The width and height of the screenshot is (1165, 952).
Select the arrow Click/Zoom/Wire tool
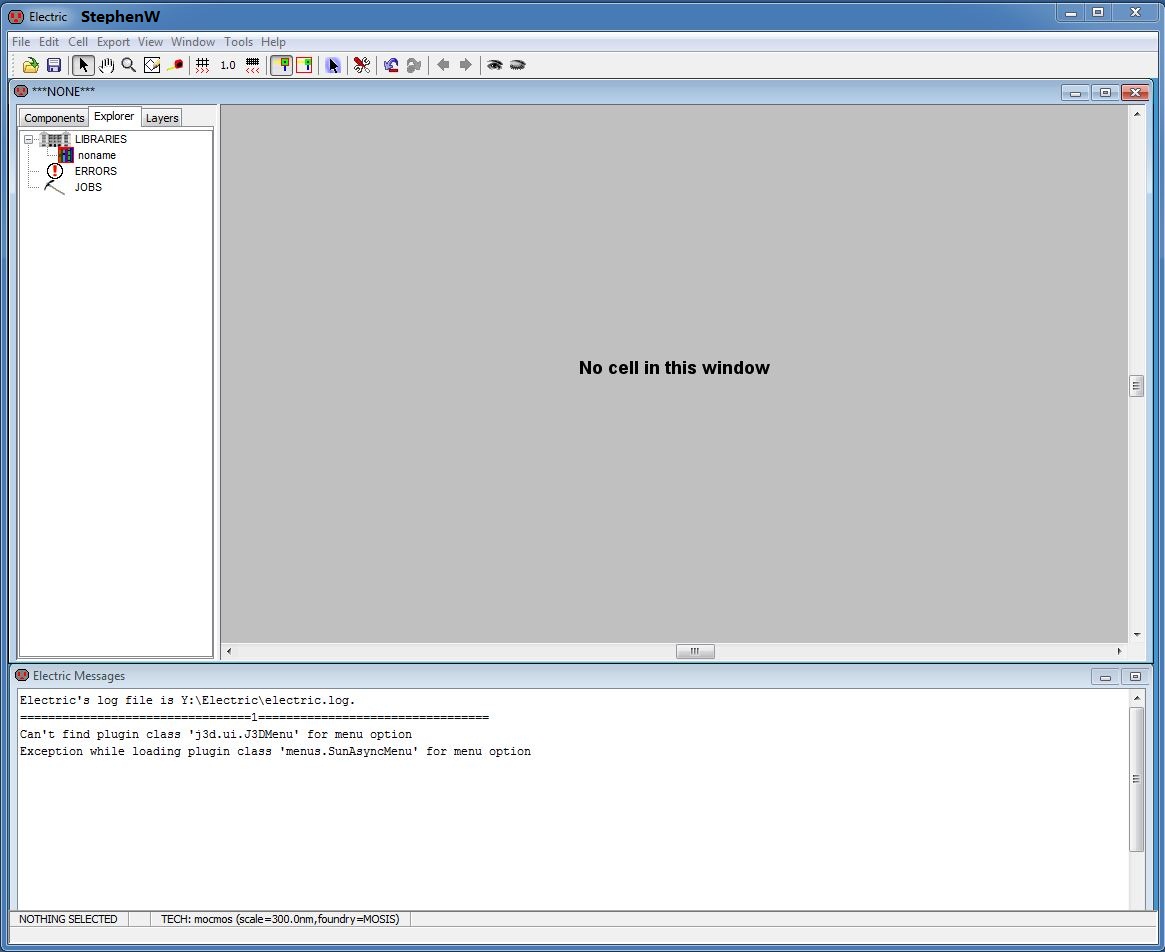pos(83,65)
